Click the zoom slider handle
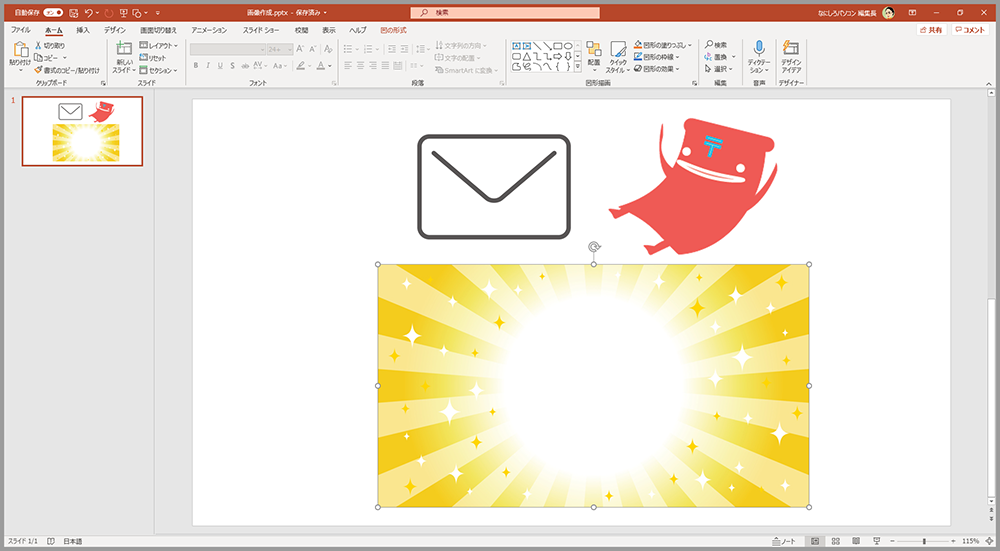The image size is (1000, 551). pyautogui.click(x=923, y=541)
